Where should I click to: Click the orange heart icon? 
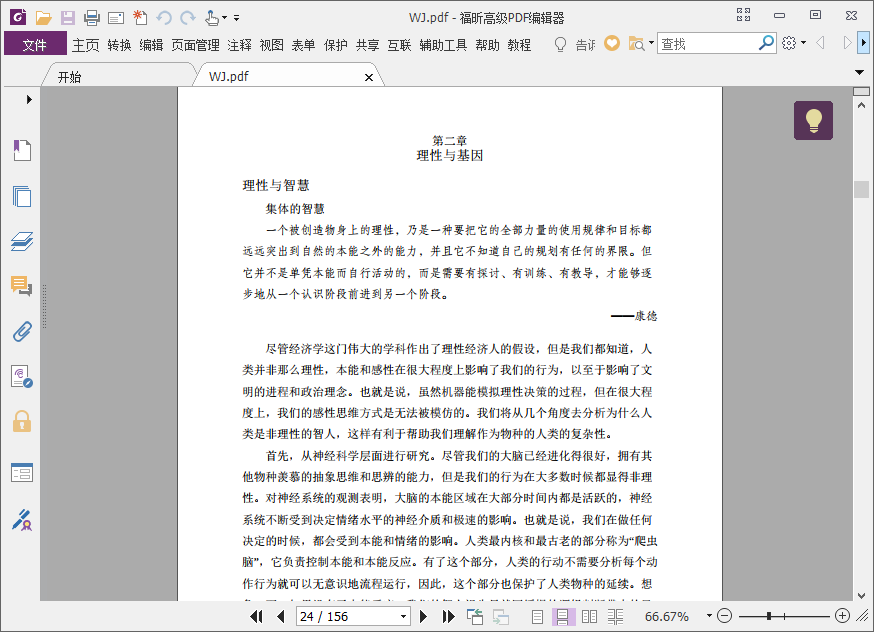[612, 43]
